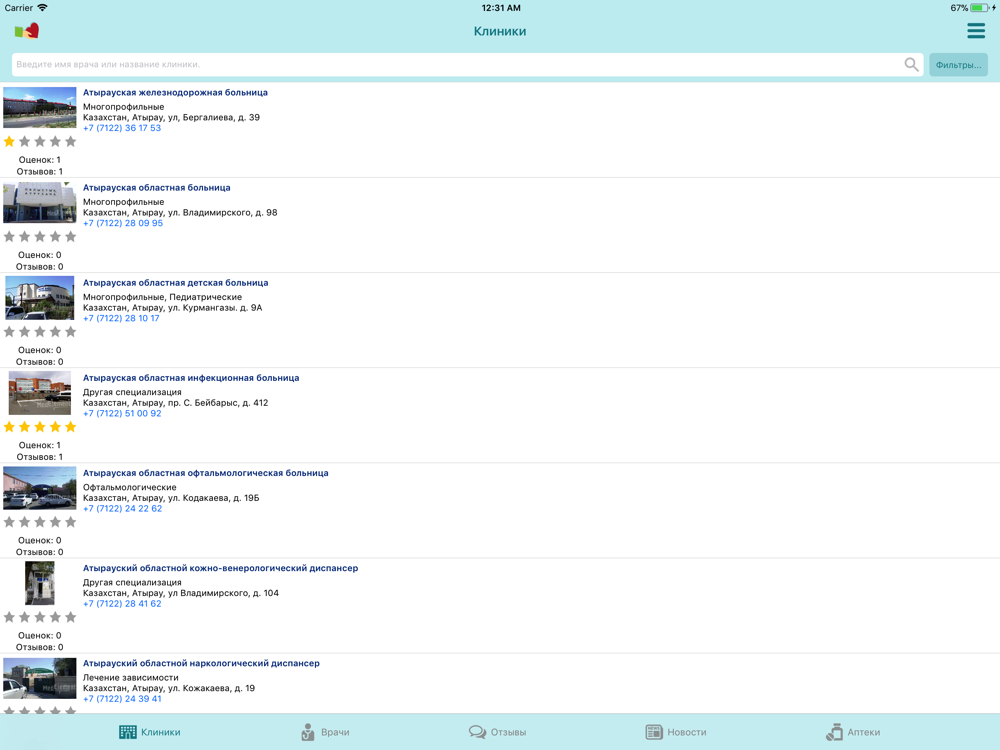
Task: Open the Фильтры filter button
Action: (x=958, y=64)
